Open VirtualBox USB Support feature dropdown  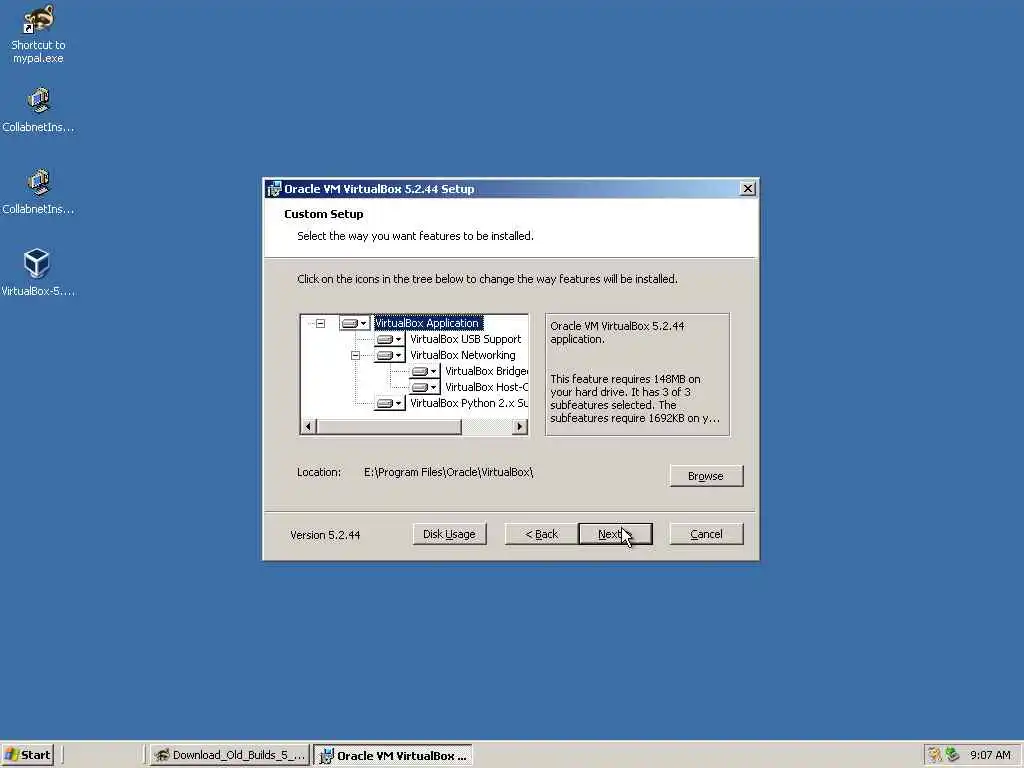coord(390,340)
